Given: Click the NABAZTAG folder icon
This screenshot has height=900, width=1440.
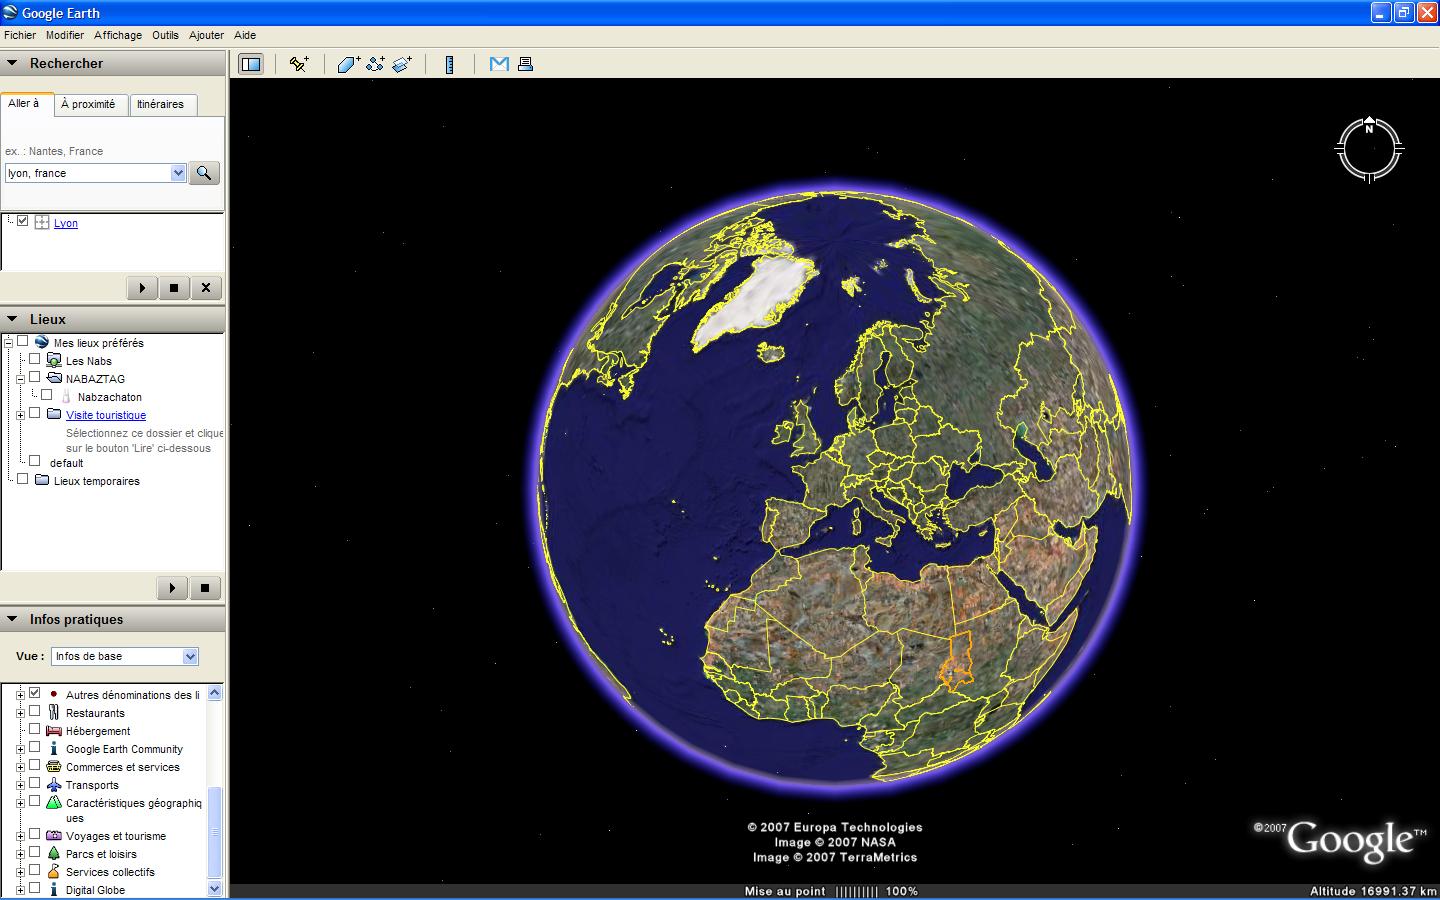Looking at the screenshot, I should pos(54,378).
